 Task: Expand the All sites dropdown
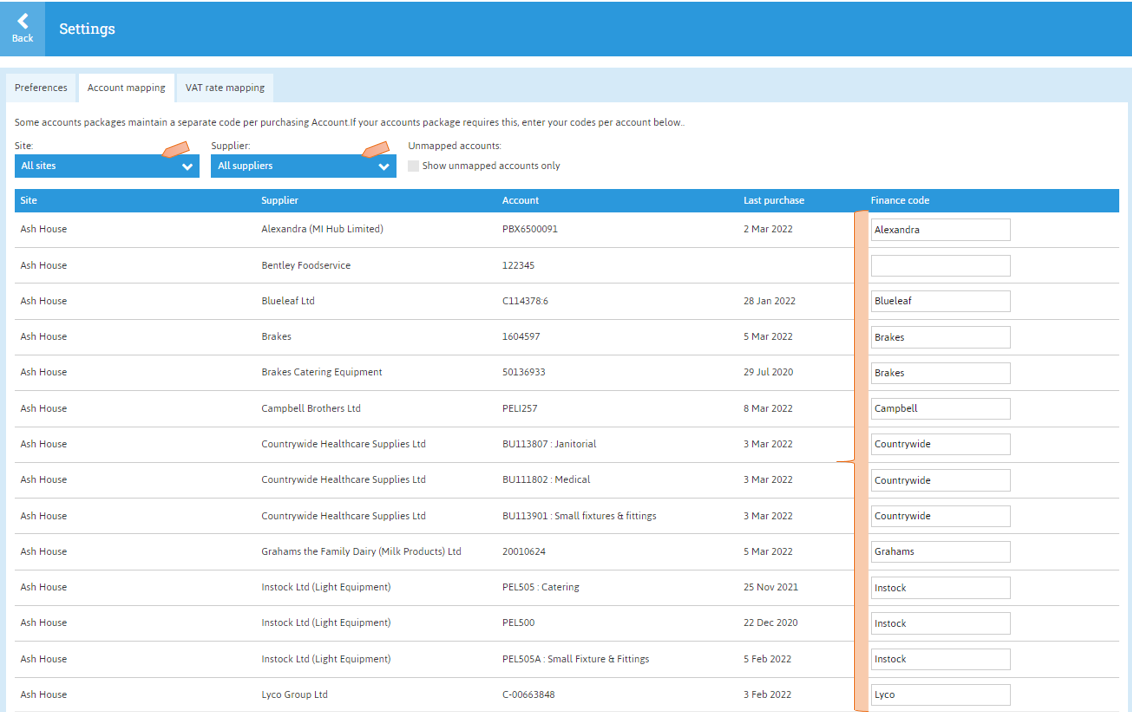point(107,166)
